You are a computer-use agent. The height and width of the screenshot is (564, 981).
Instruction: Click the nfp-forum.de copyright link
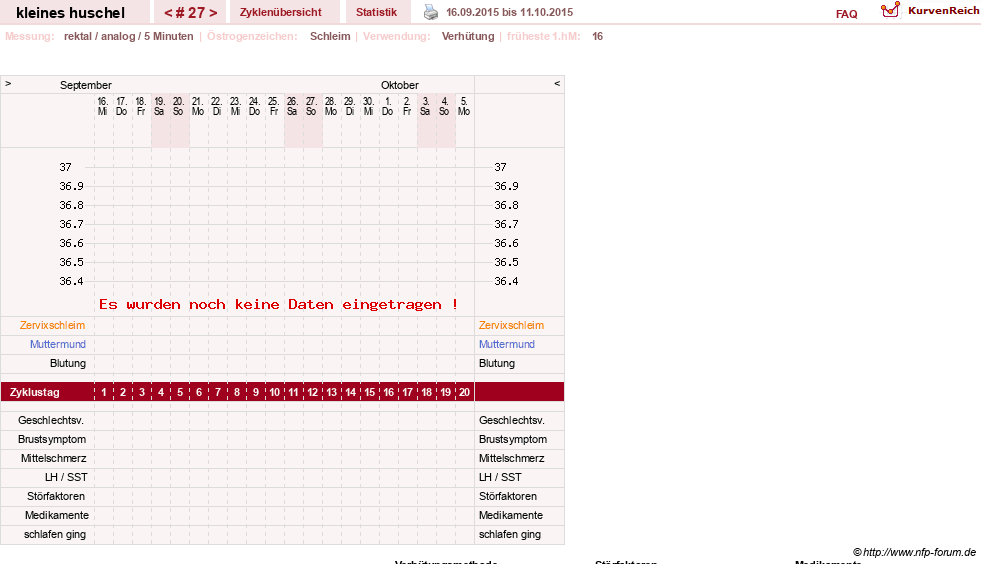[x=914, y=552]
